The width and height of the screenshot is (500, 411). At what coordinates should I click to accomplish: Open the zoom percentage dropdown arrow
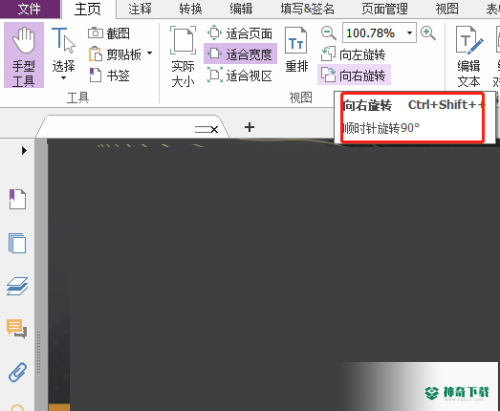409,33
